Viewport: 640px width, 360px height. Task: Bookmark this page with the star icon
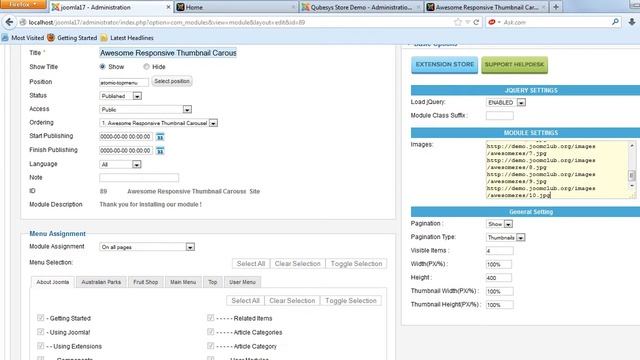[458, 22]
